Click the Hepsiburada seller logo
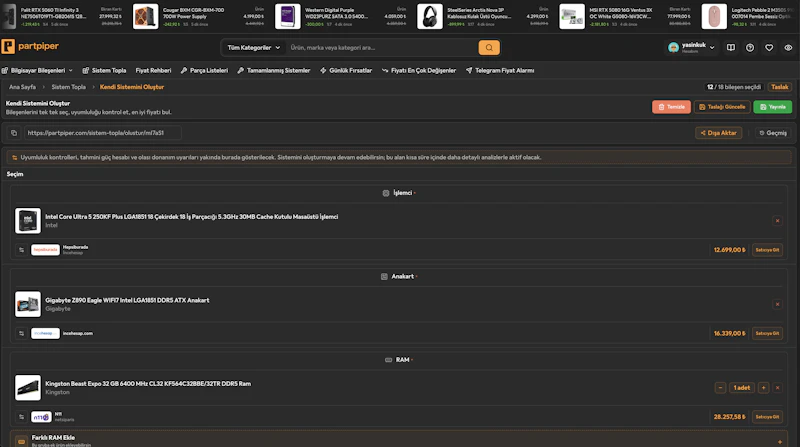 (x=45, y=250)
